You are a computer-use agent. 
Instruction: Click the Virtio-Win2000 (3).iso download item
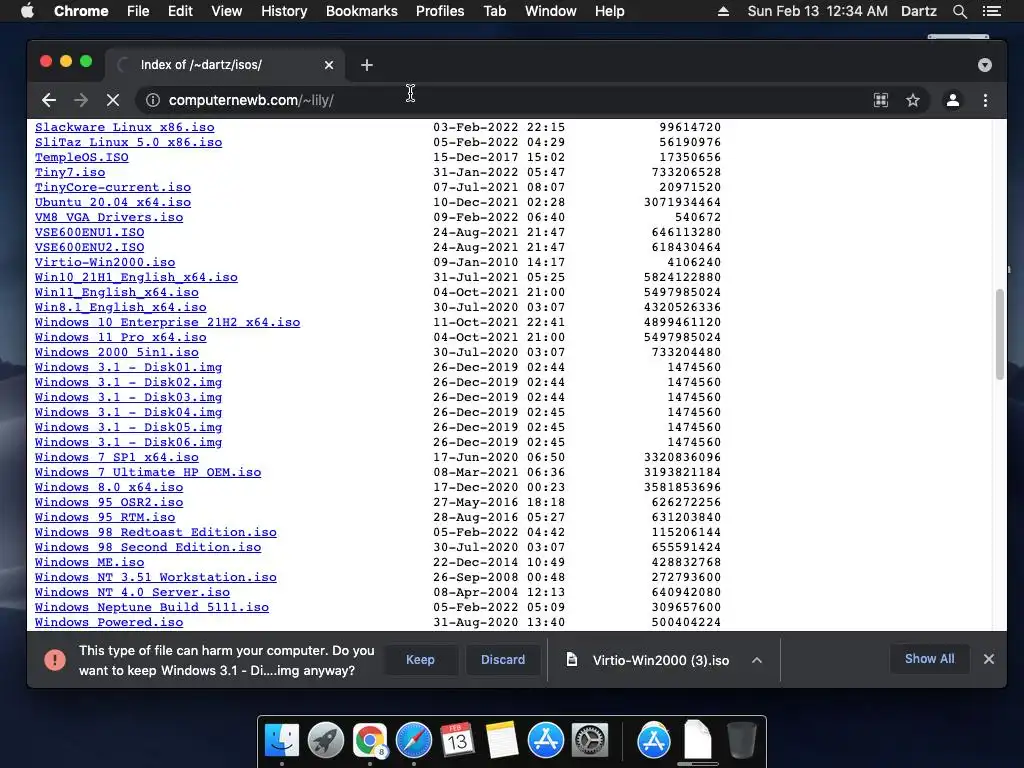tap(661, 660)
